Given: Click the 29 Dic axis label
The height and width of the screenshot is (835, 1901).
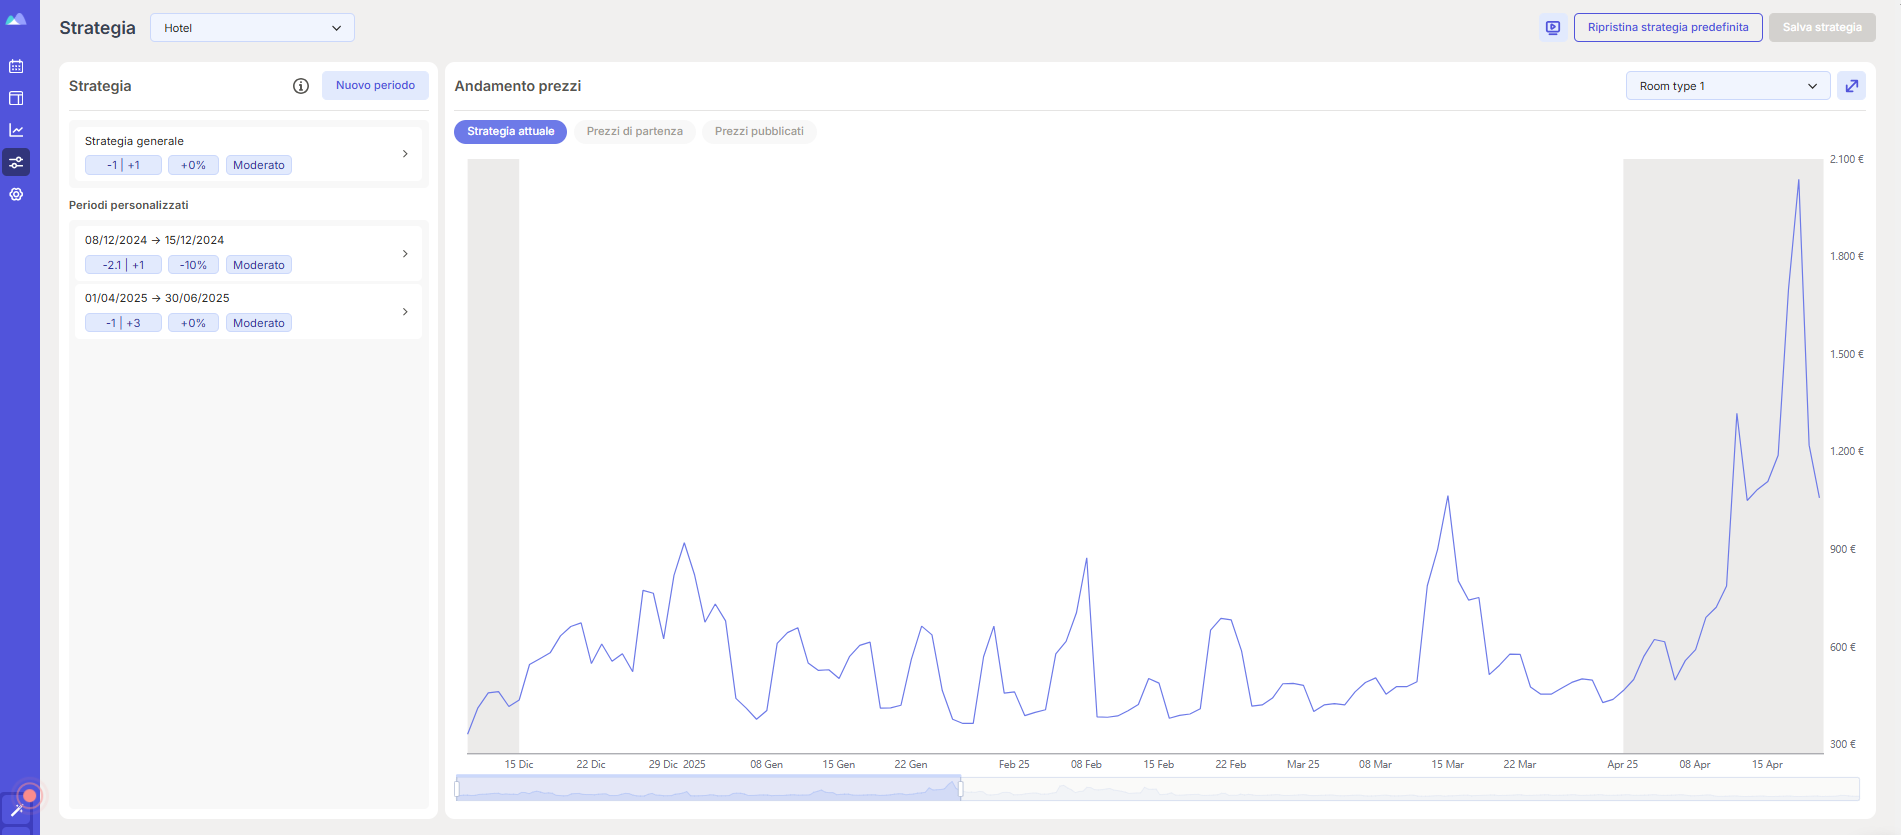Looking at the screenshot, I should (663, 765).
